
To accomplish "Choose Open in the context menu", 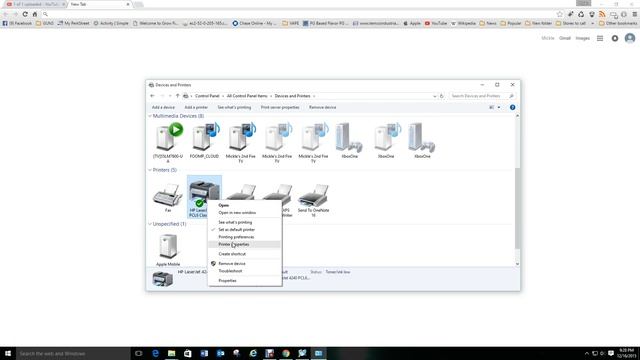I will [x=223, y=205].
